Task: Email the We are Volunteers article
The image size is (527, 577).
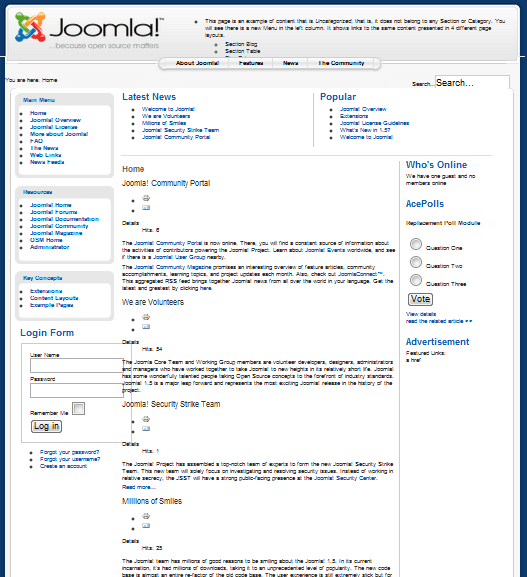Action: 146,327
